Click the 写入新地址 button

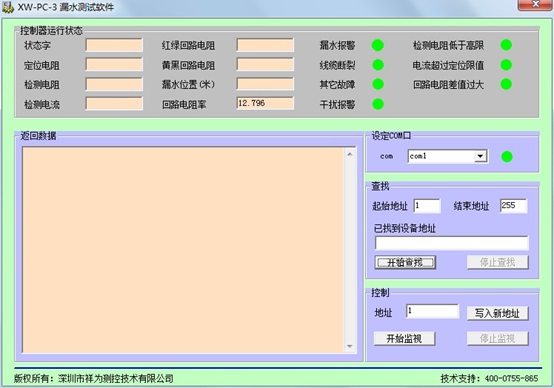[x=497, y=313]
